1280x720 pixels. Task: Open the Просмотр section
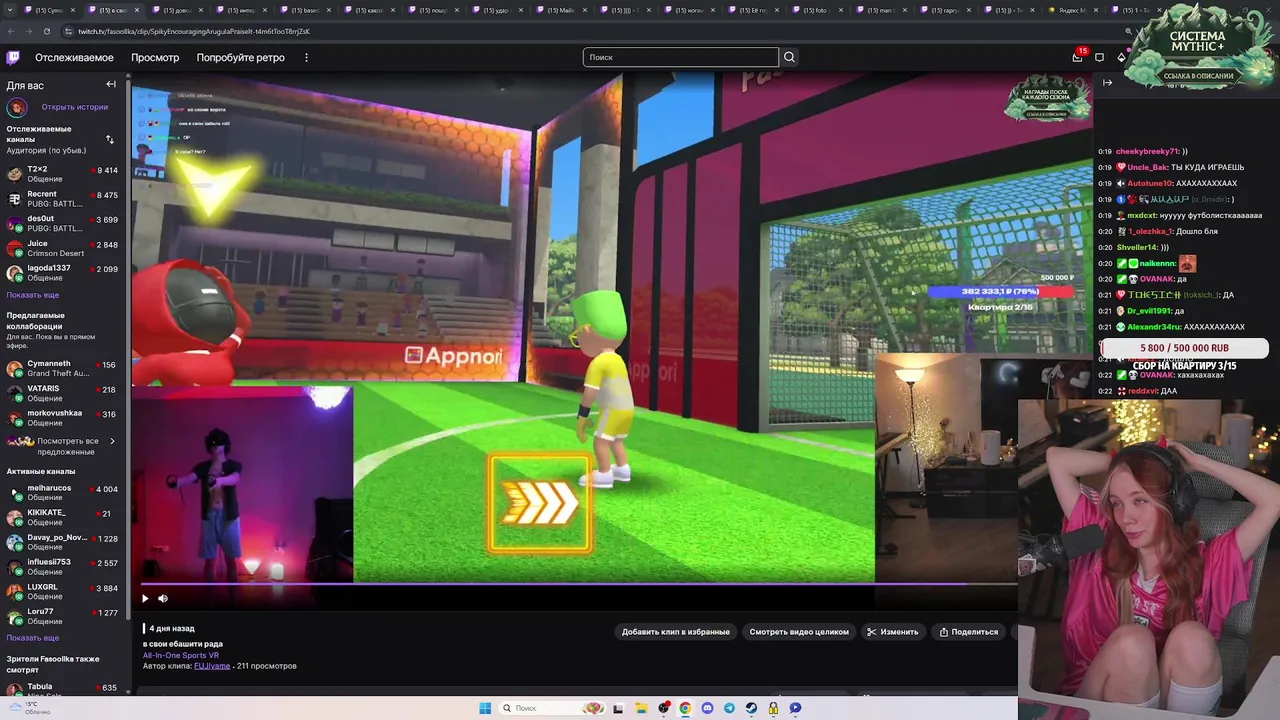pos(155,57)
